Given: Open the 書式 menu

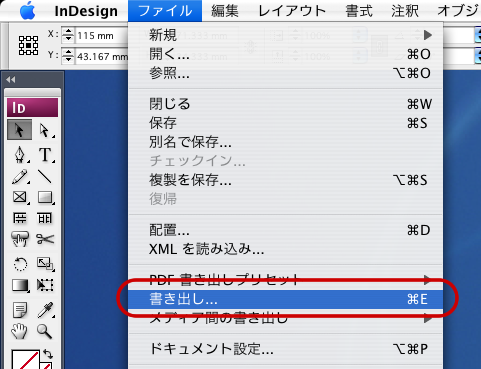Looking at the screenshot, I should (359, 11).
